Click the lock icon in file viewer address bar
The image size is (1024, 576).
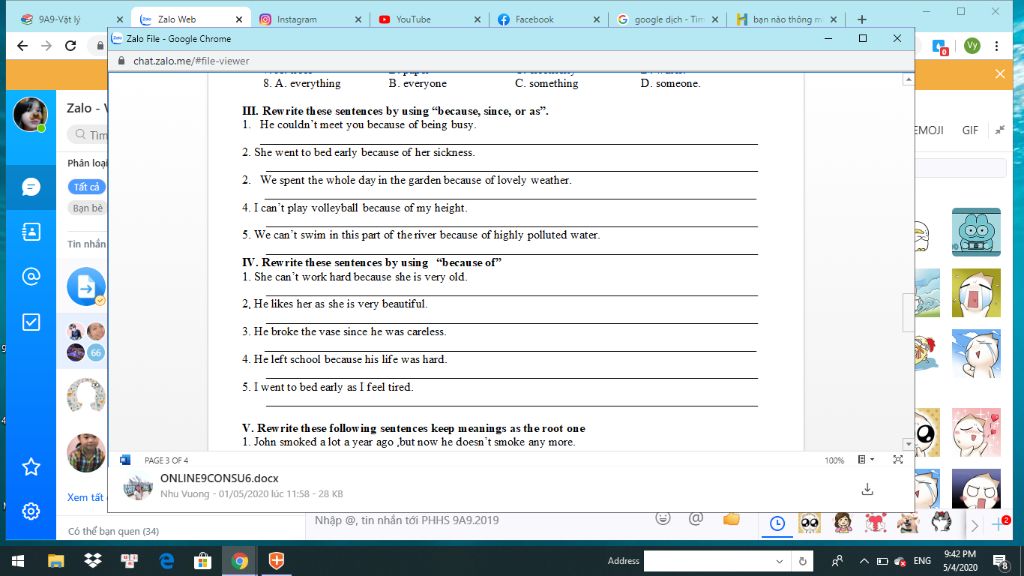click(121, 61)
